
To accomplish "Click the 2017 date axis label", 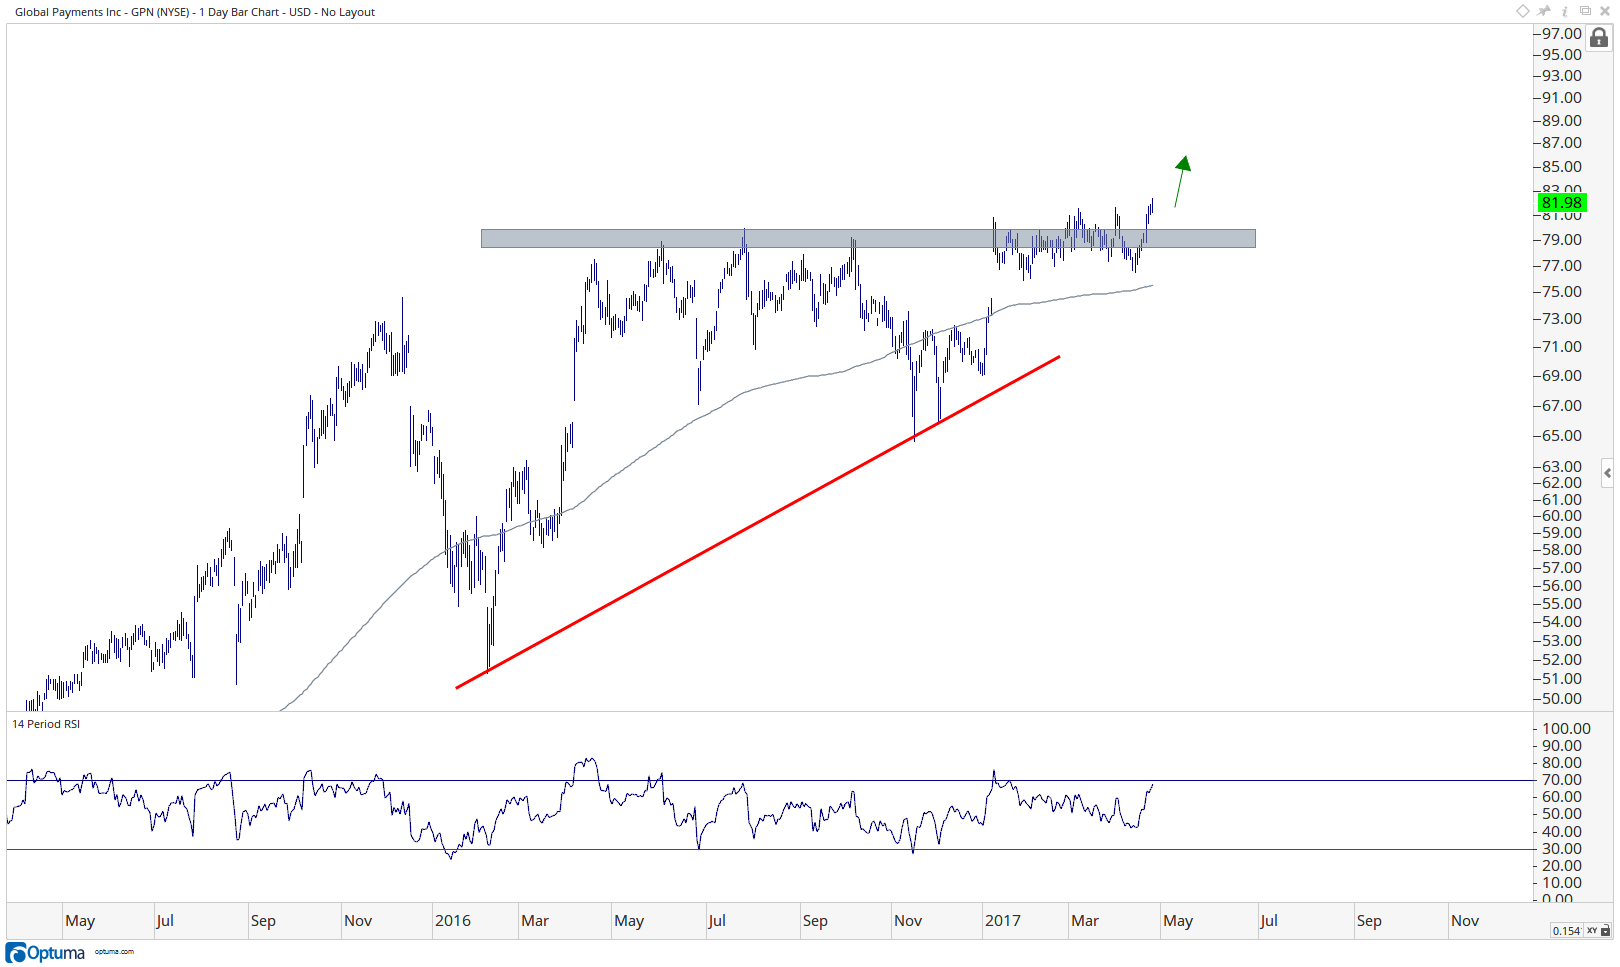I will pyautogui.click(x=1003, y=920).
